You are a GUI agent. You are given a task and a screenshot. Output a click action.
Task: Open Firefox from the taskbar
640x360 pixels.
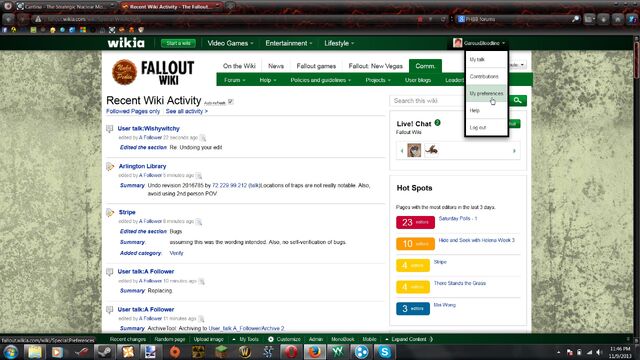pos(314,352)
